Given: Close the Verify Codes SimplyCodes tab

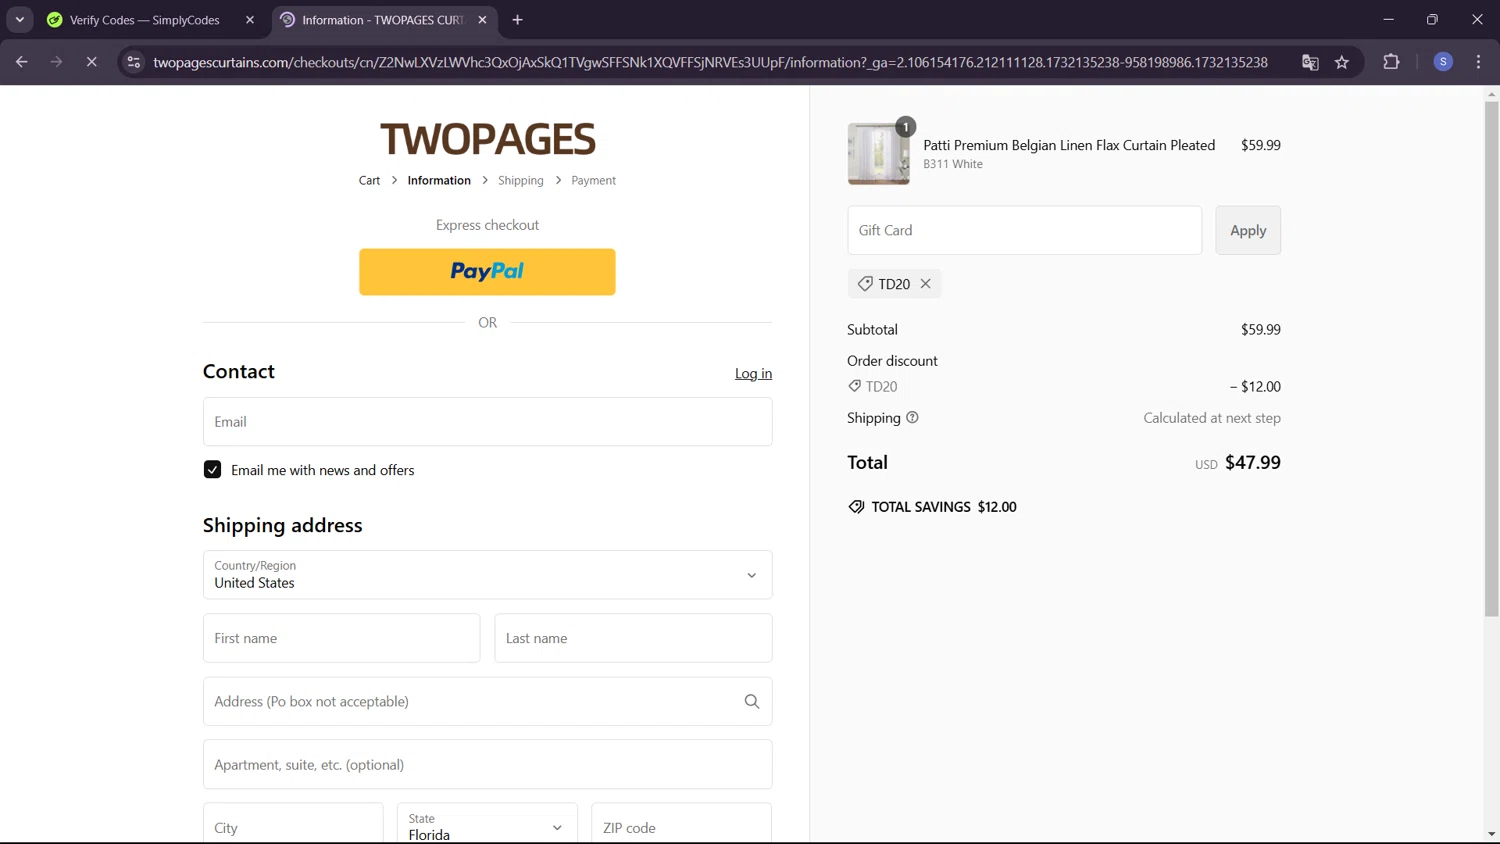Looking at the screenshot, I should point(250,20).
